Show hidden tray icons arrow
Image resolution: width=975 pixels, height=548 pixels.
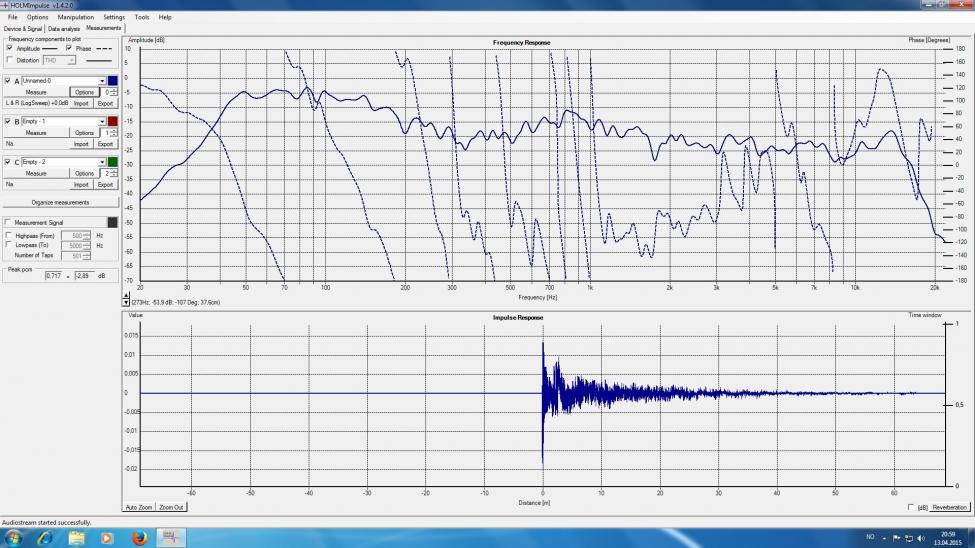(x=884, y=539)
